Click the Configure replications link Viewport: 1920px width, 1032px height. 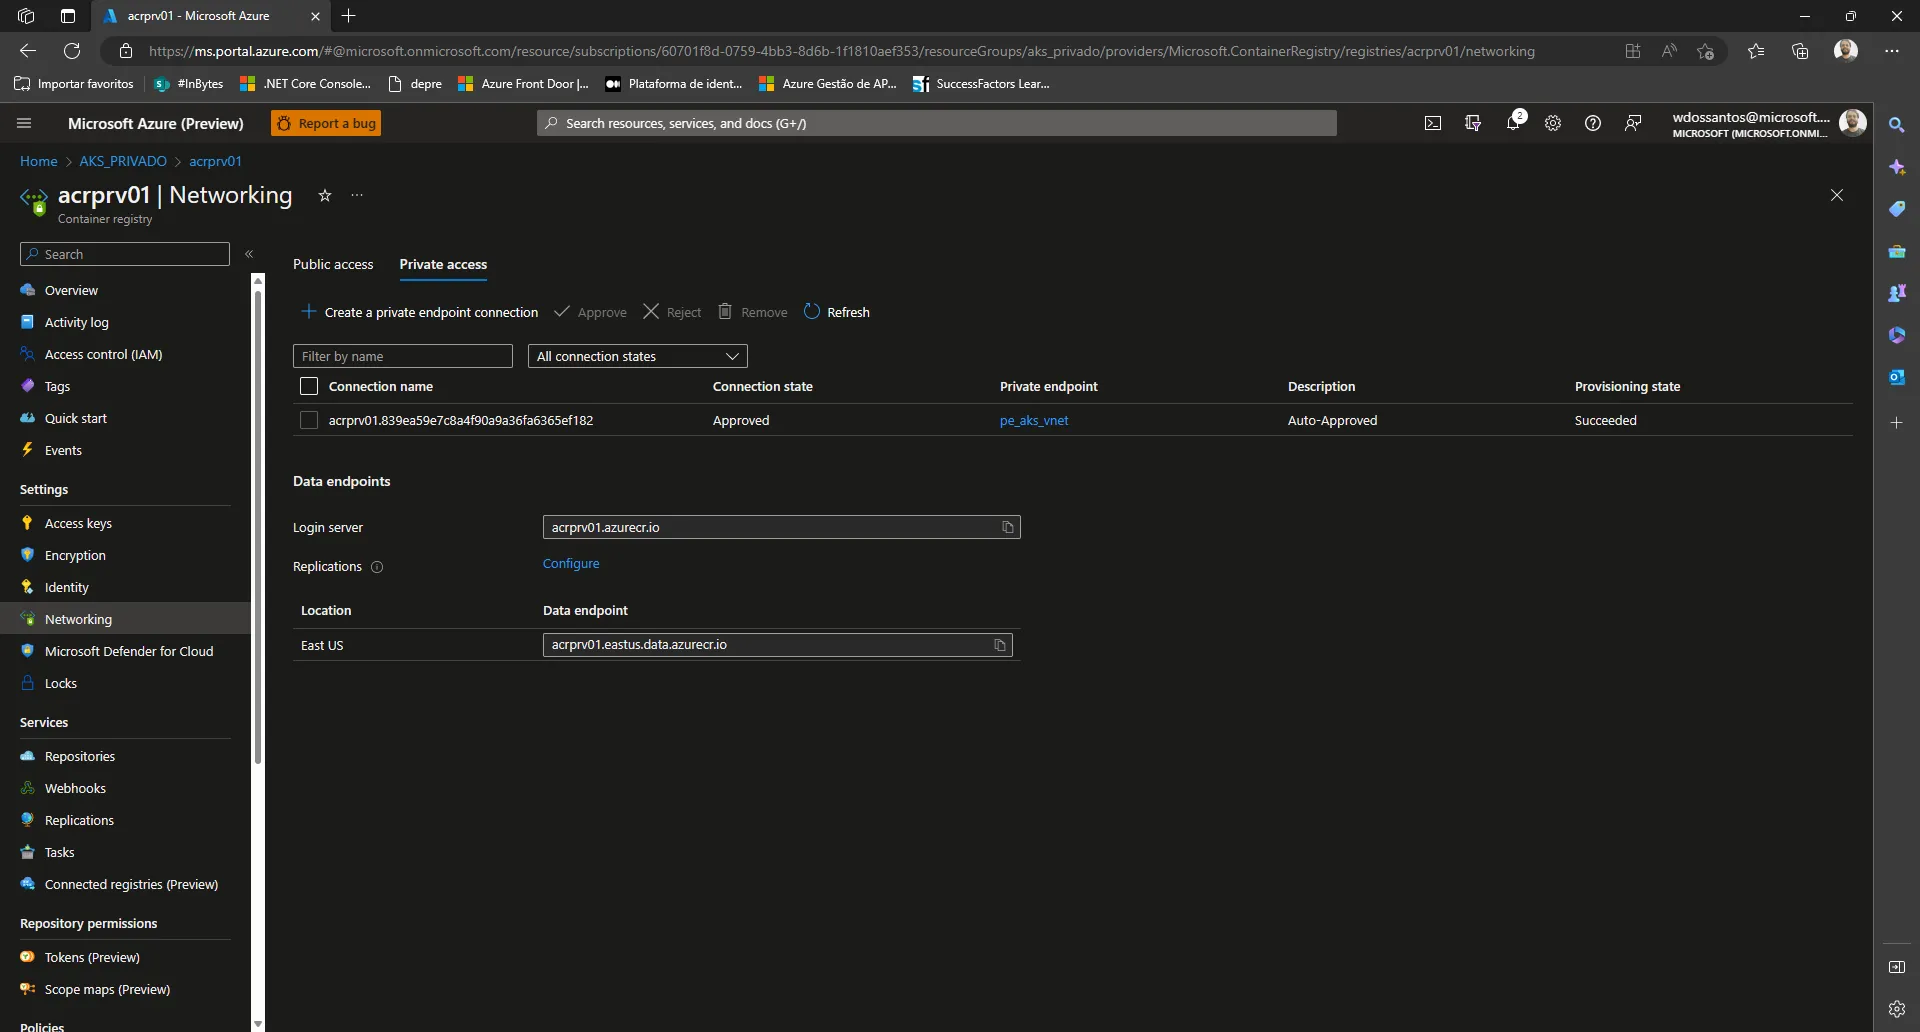(571, 563)
